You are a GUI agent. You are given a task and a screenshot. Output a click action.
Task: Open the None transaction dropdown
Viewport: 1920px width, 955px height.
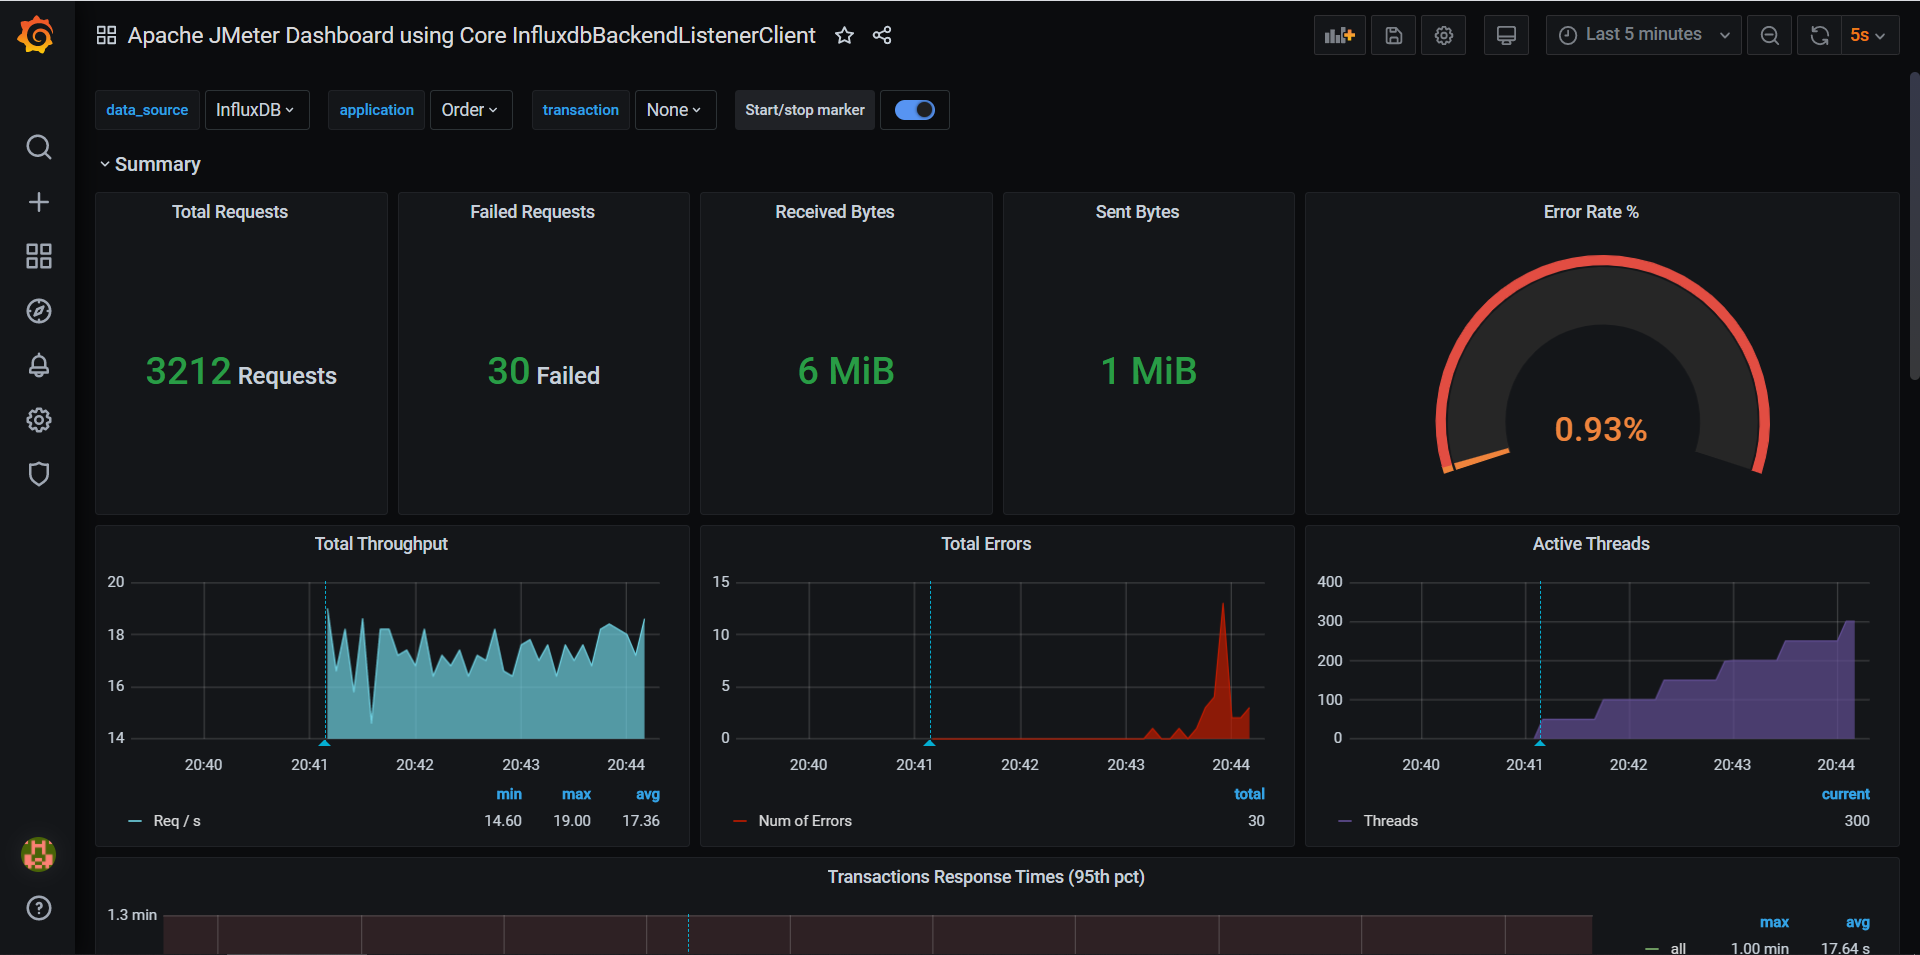coord(675,110)
